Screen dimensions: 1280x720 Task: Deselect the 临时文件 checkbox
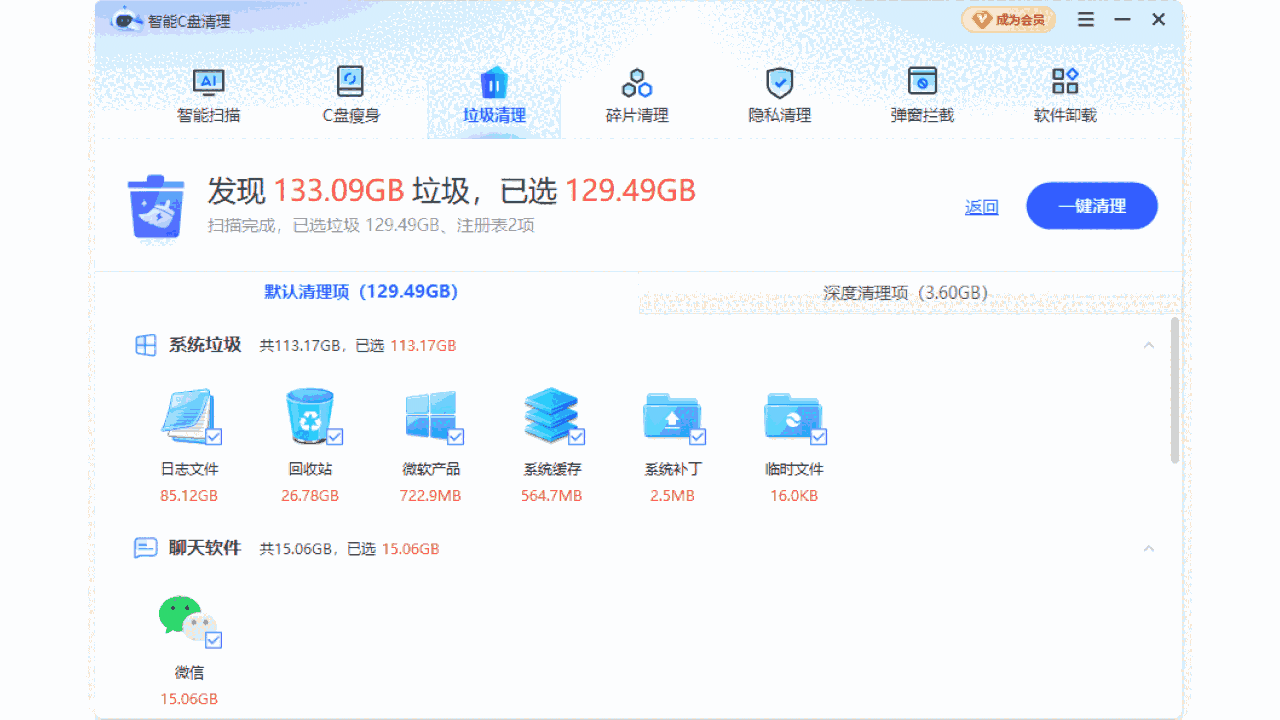(x=819, y=437)
